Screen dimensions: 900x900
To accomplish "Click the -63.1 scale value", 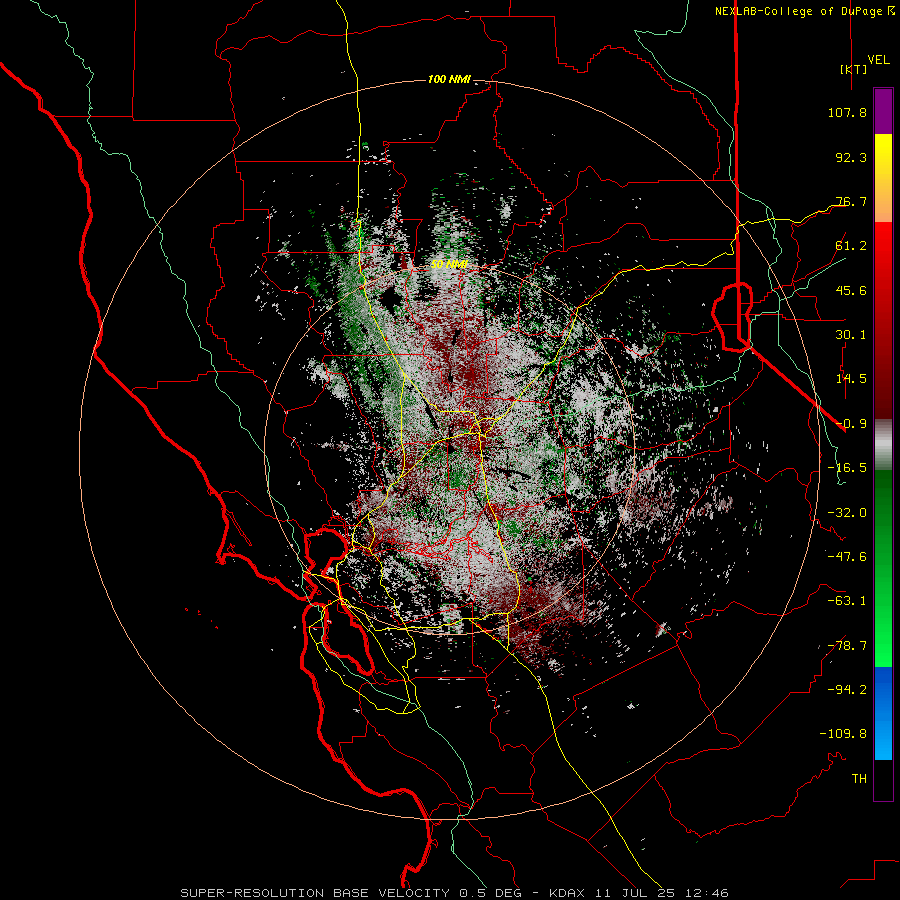I will tap(847, 601).
